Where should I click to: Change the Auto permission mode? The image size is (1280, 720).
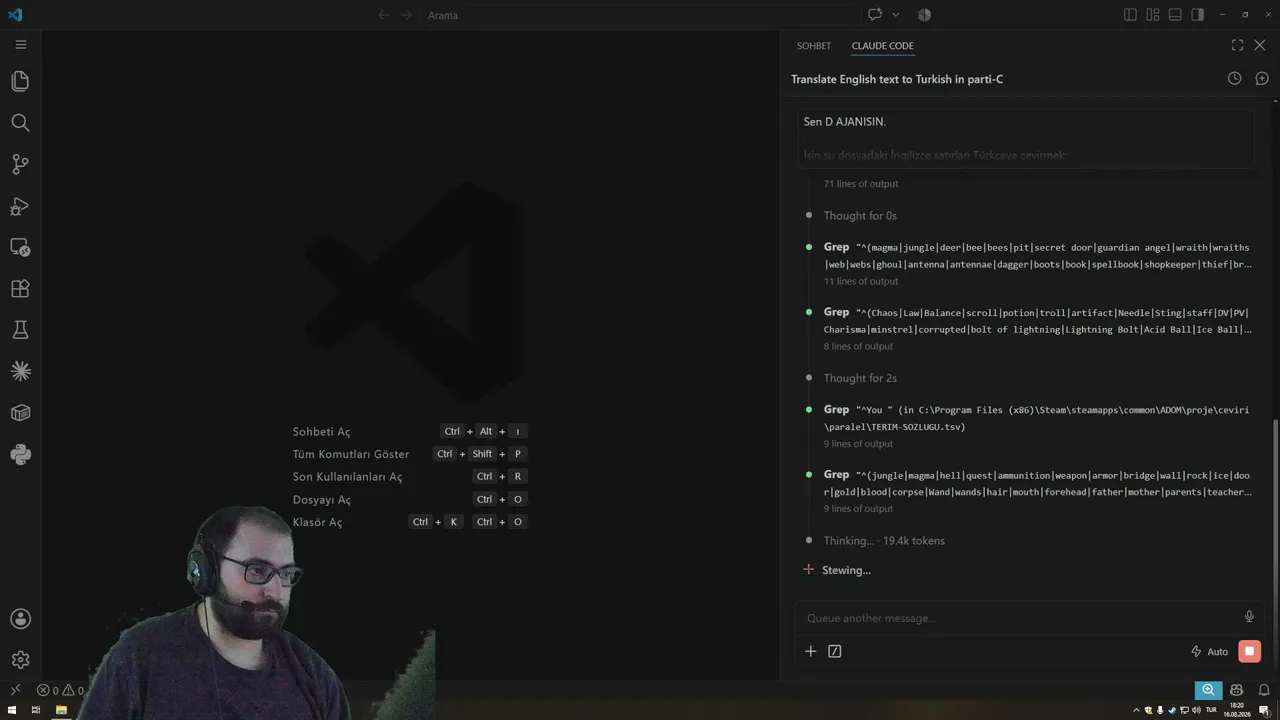point(1210,652)
